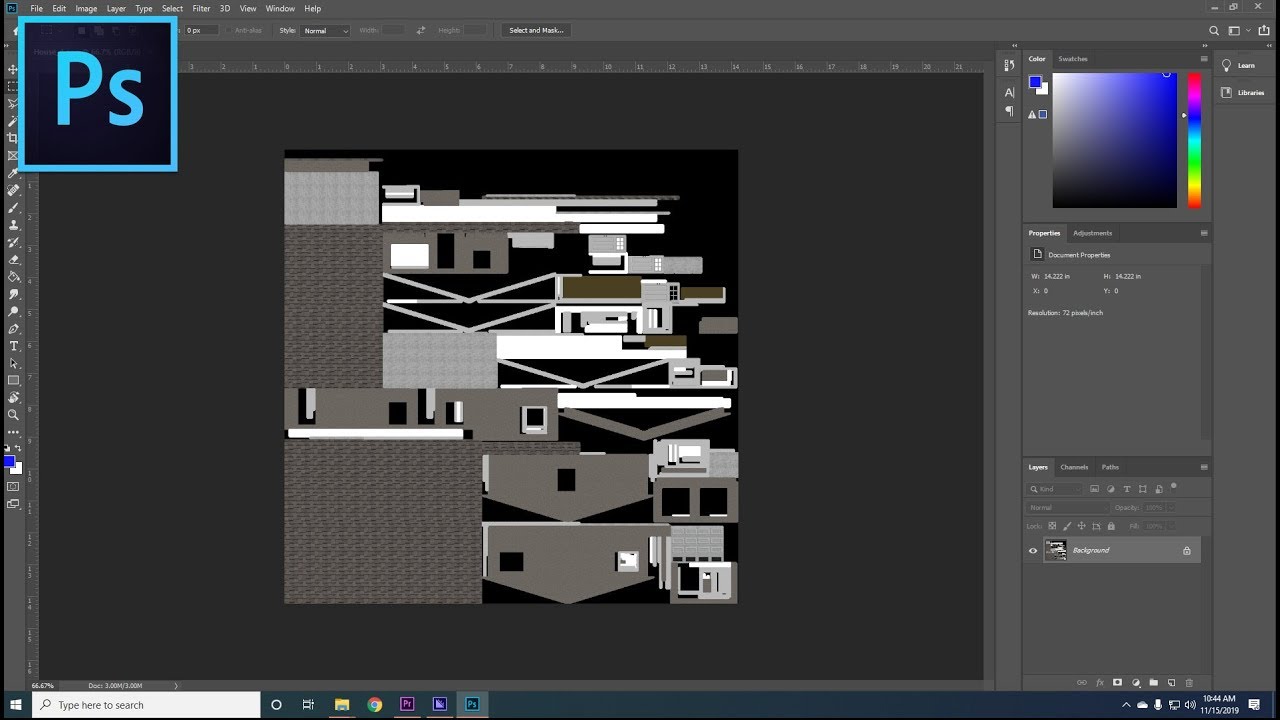Add a layer mask from Layers footer
1280x720 pixels.
(1118, 683)
